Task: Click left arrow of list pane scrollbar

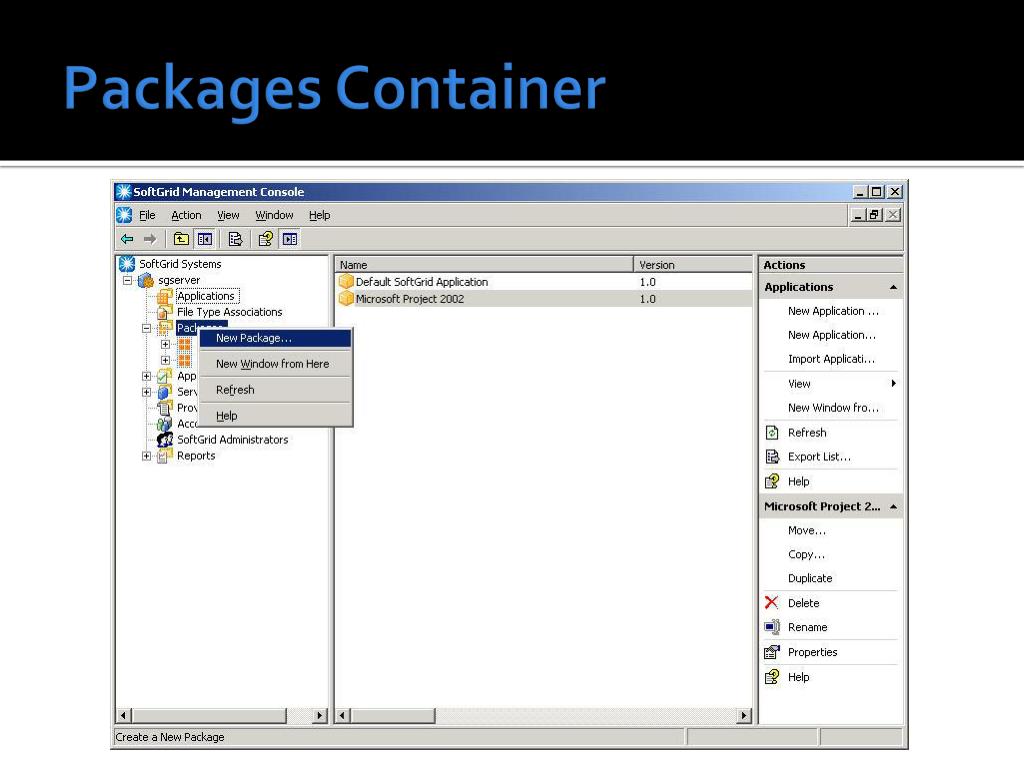Action: tap(343, 716)
